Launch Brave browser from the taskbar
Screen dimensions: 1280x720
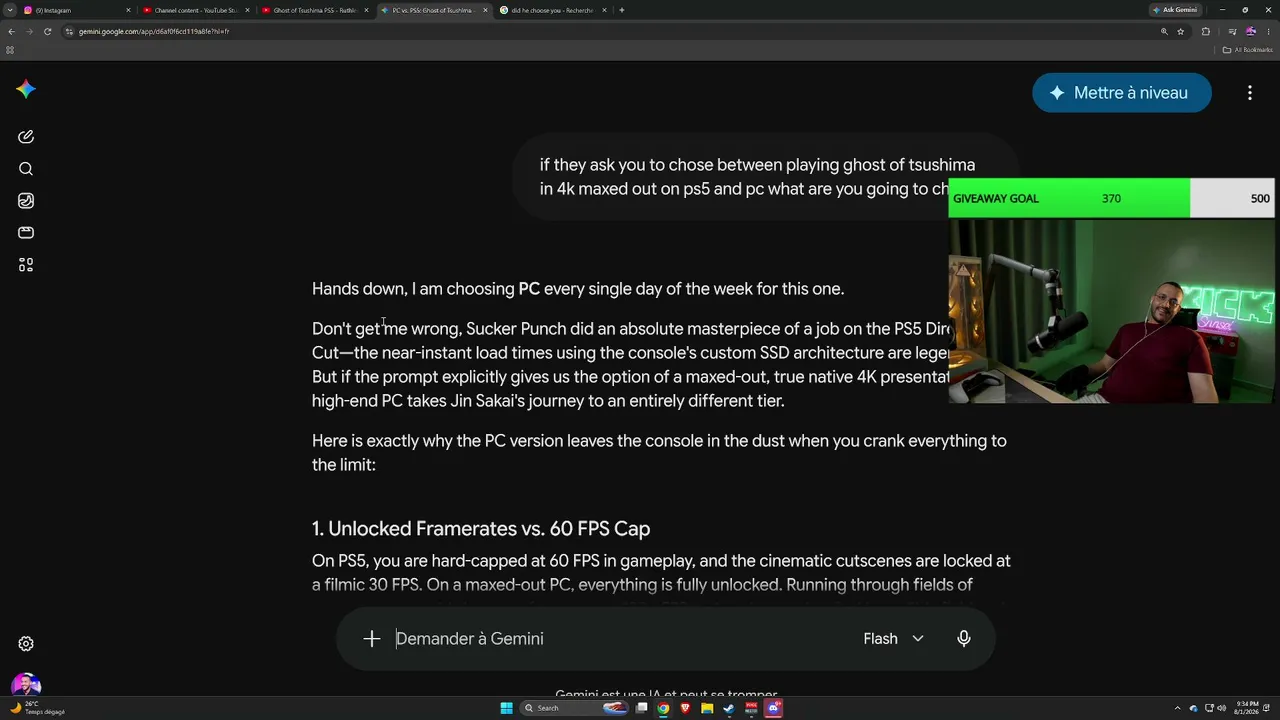(685, 708)
